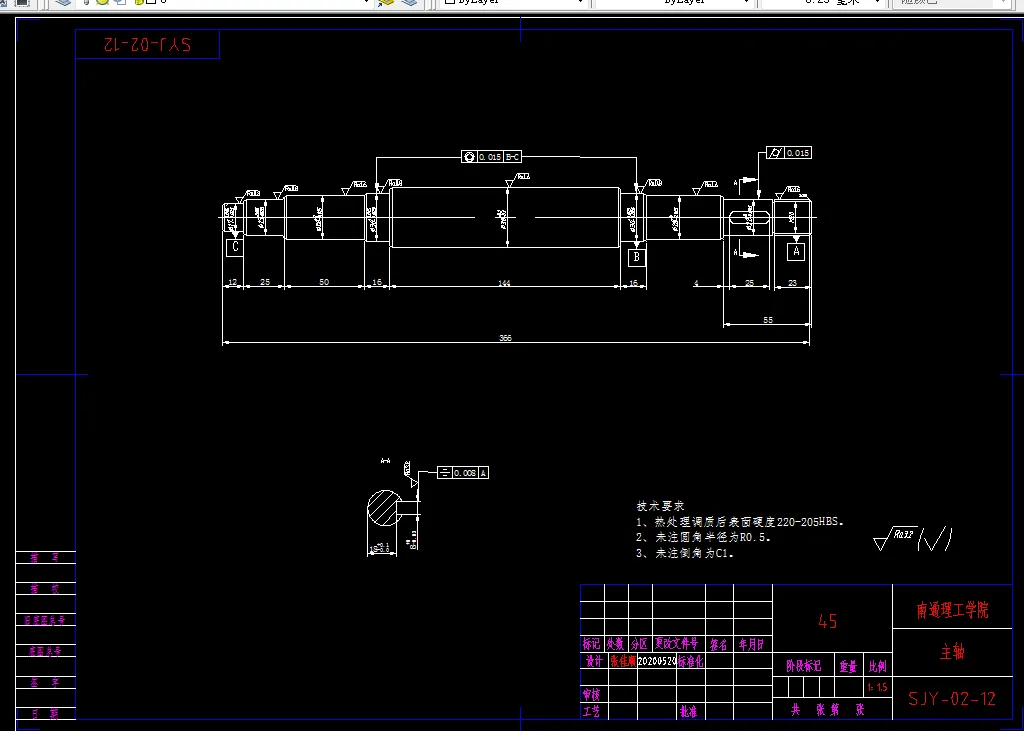Select the red designer name next to 设计

[622, 661]
